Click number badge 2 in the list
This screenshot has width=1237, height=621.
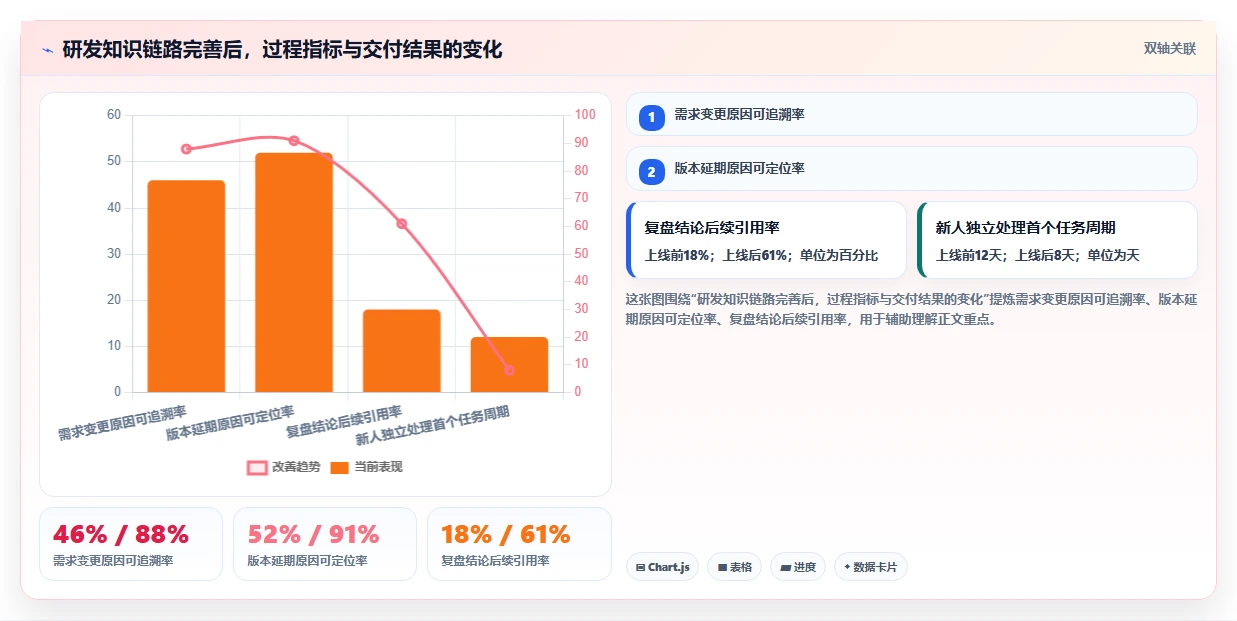coord(651,172)
